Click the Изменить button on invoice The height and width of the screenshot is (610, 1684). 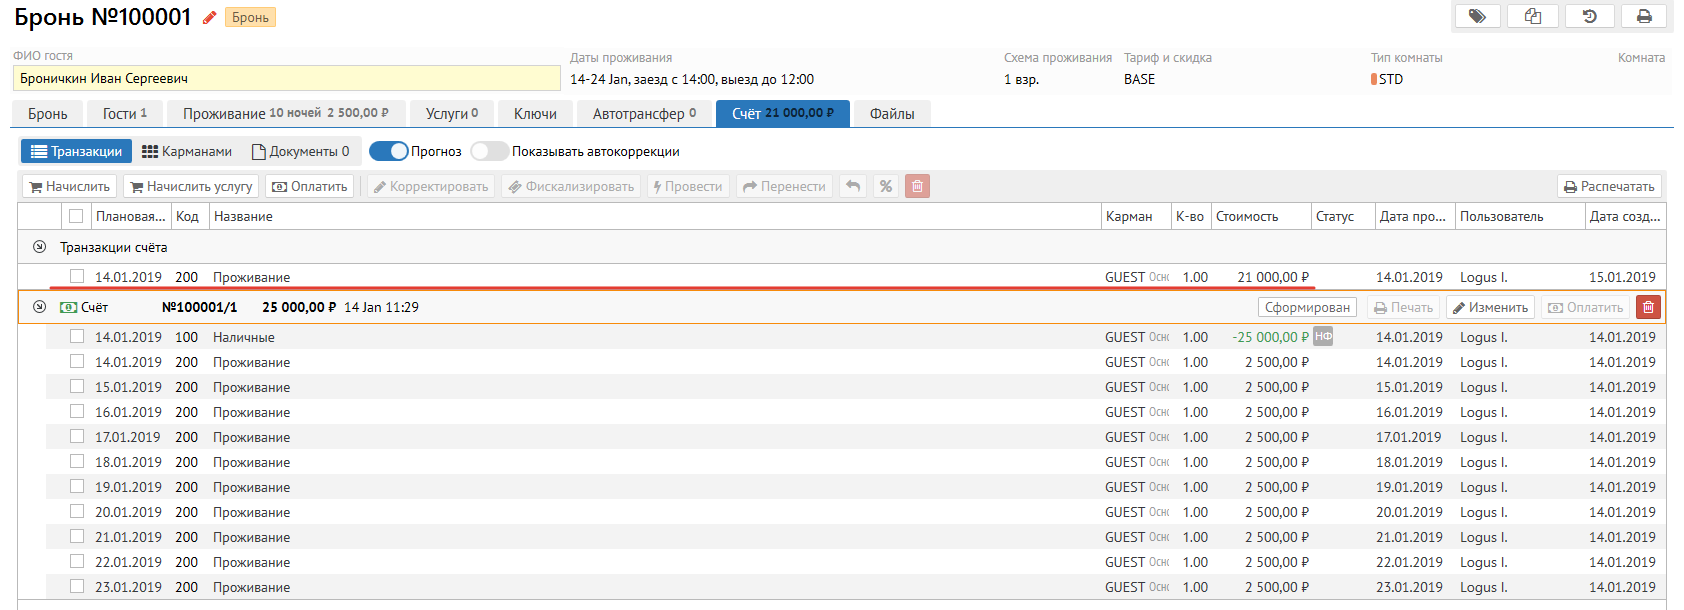1490,307
